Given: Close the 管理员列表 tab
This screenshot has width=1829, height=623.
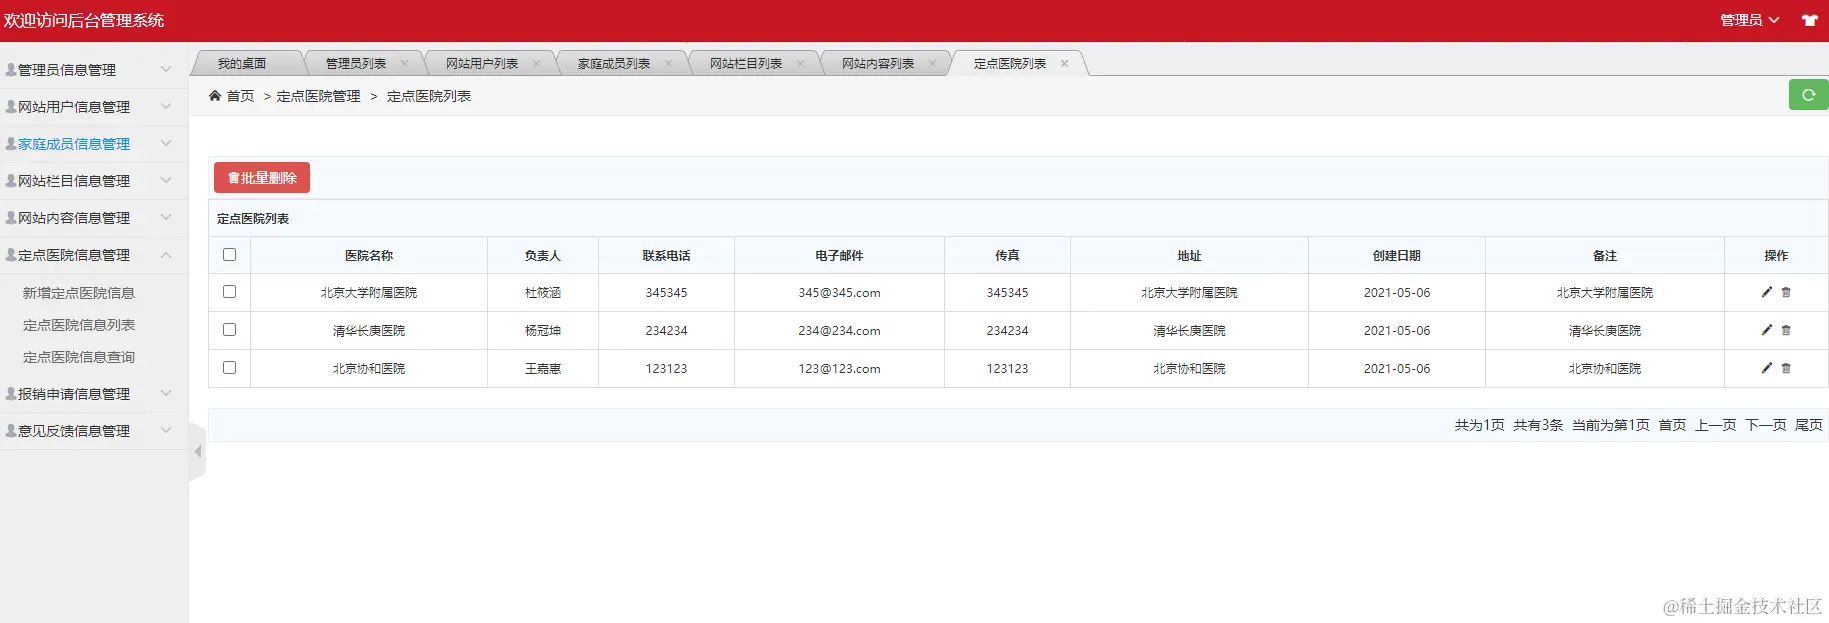Looking at the screenshot, I should [x=404, y=63].
